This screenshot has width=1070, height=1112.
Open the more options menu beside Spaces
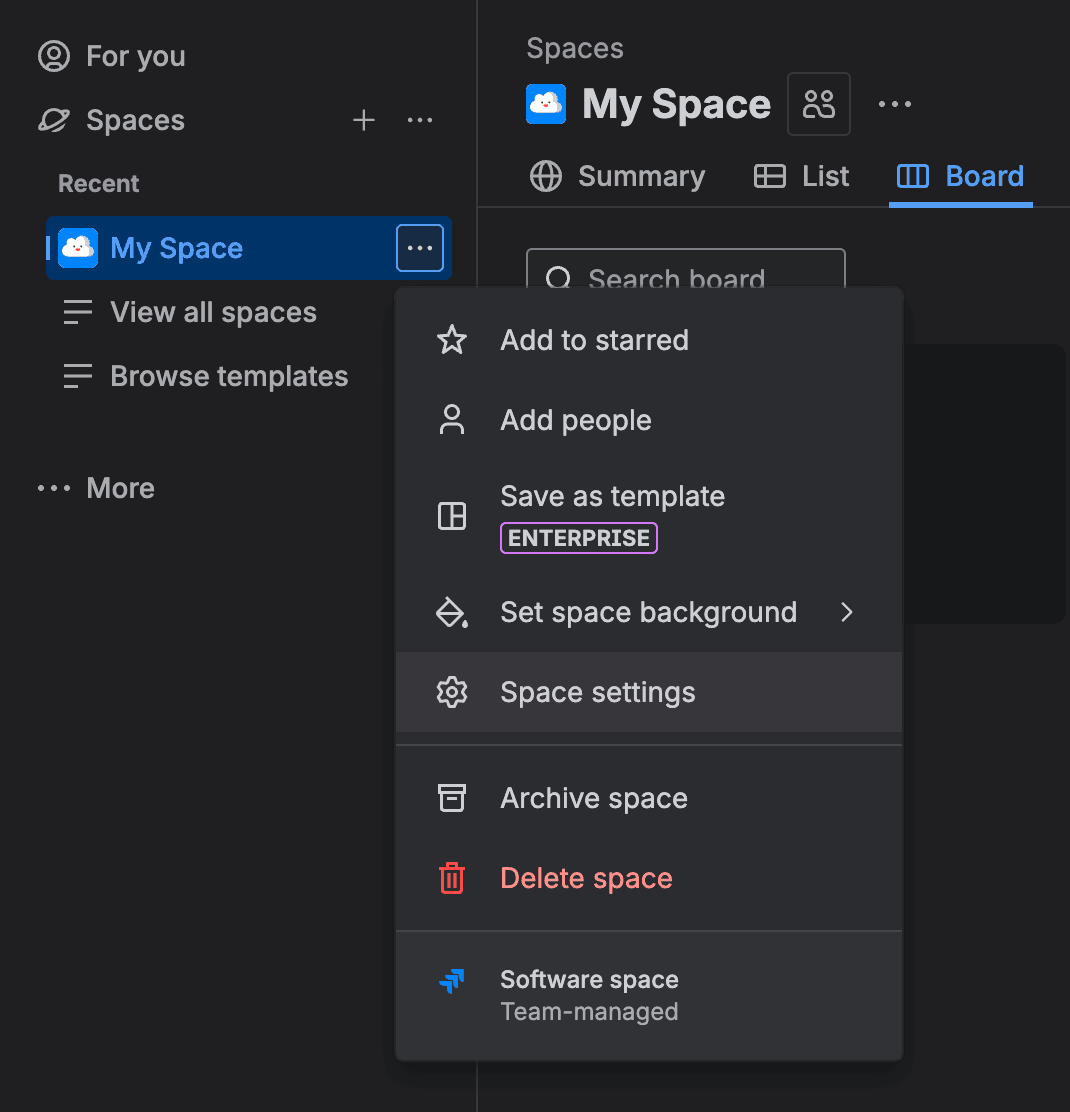click(419, 120)
